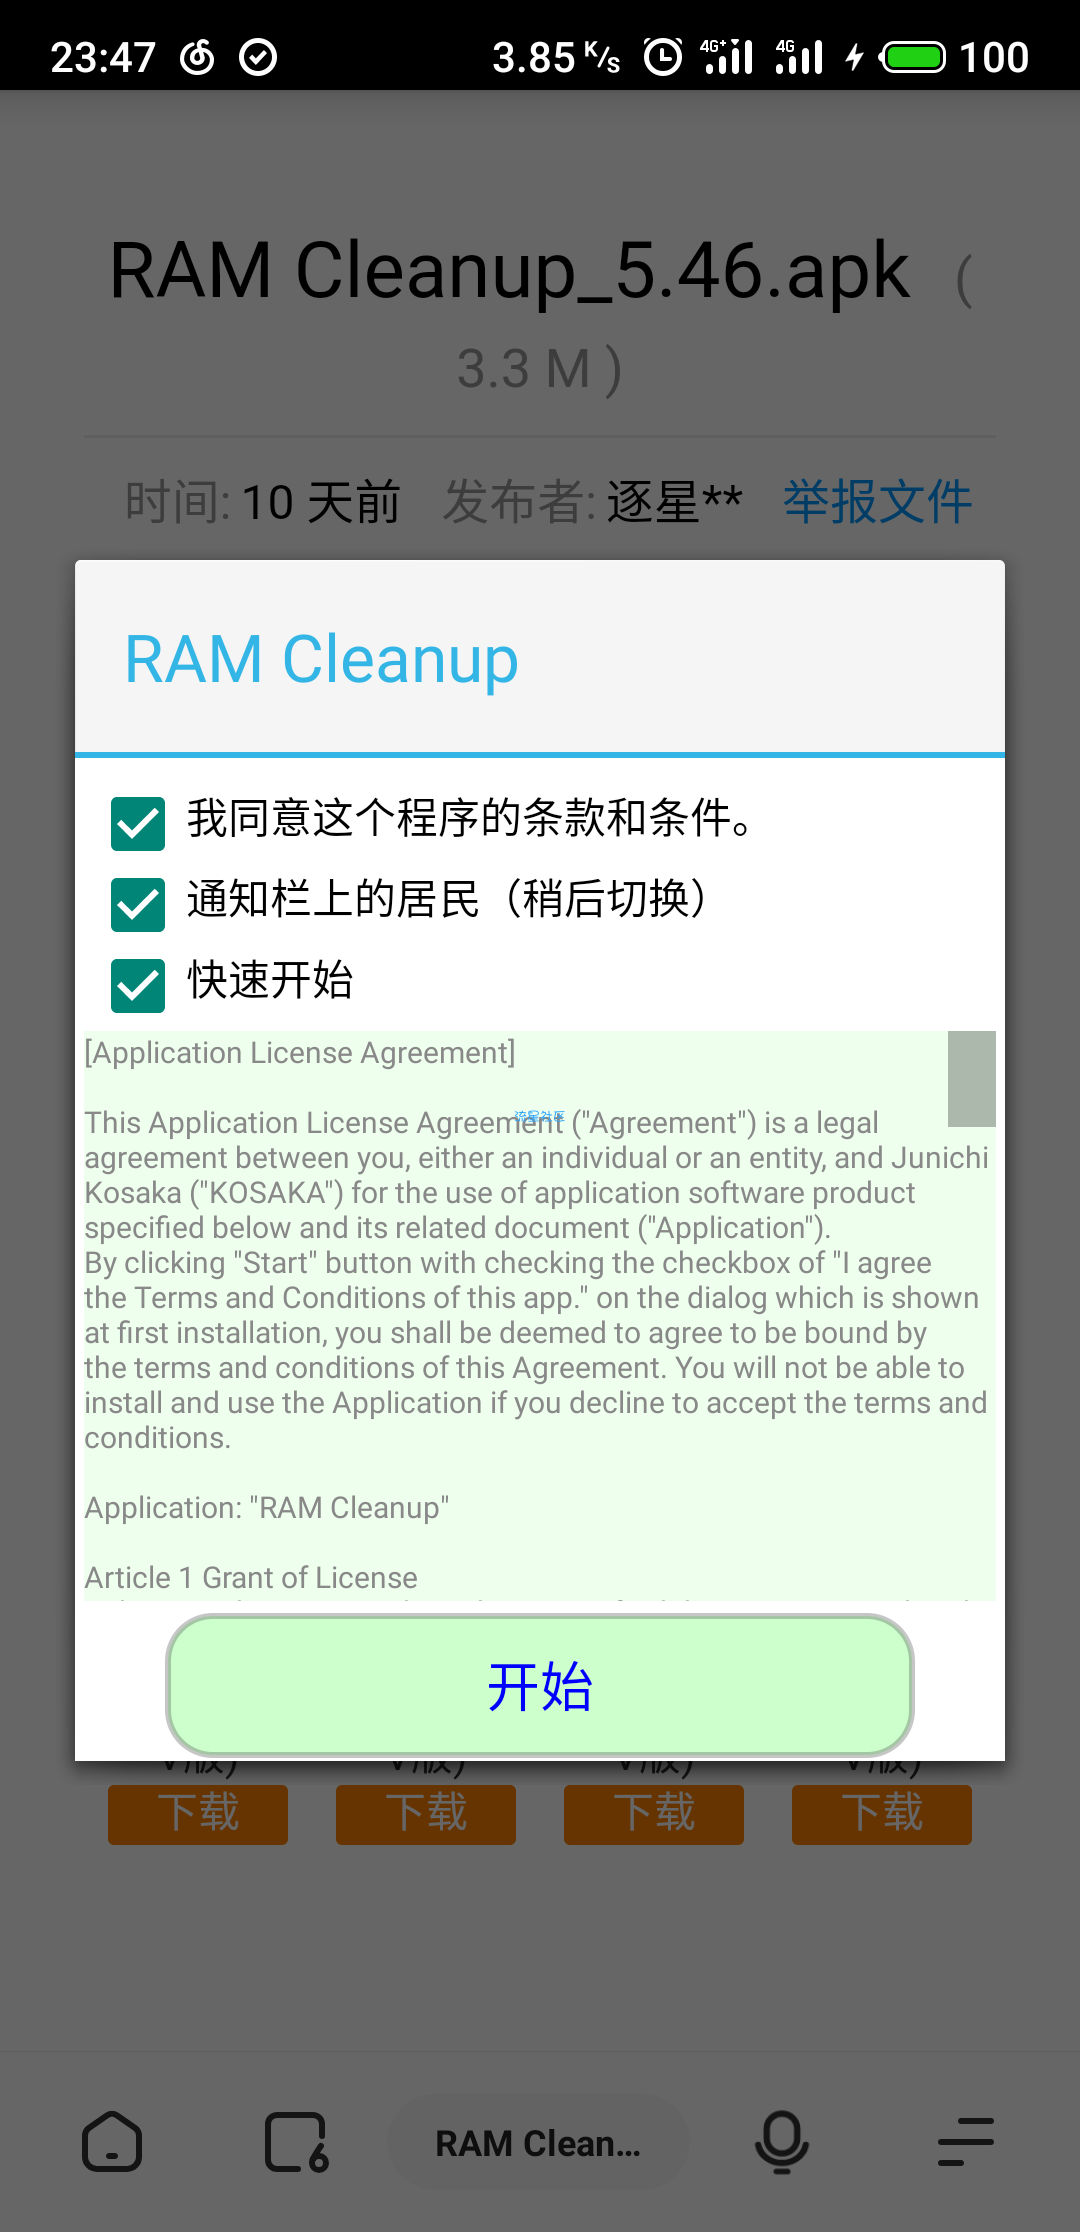Image resolution: width=1080 pixels, height=2232 pixels.
Task: Open the browser menu lines icon
Action: pyautogui.click(x=966, y=2142)
